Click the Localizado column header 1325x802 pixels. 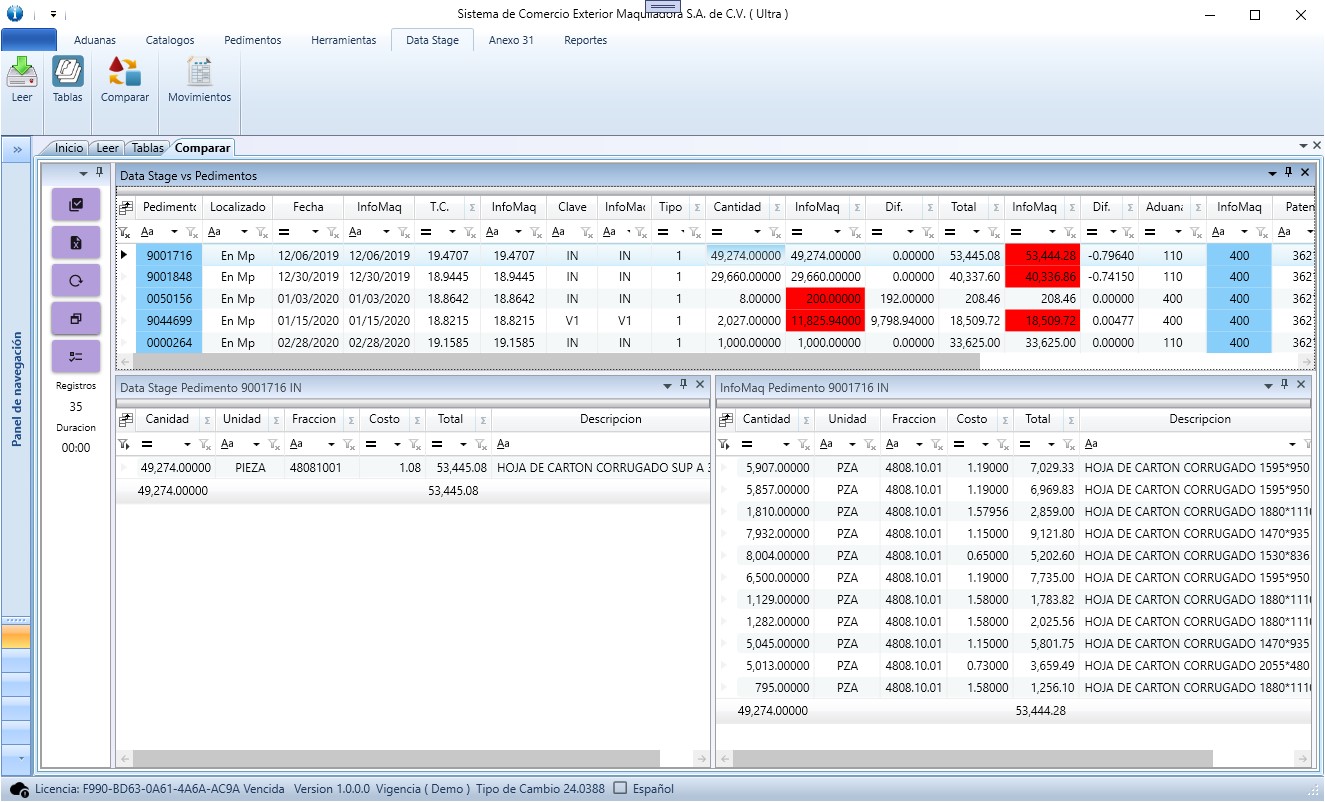[x=237, y=207]
